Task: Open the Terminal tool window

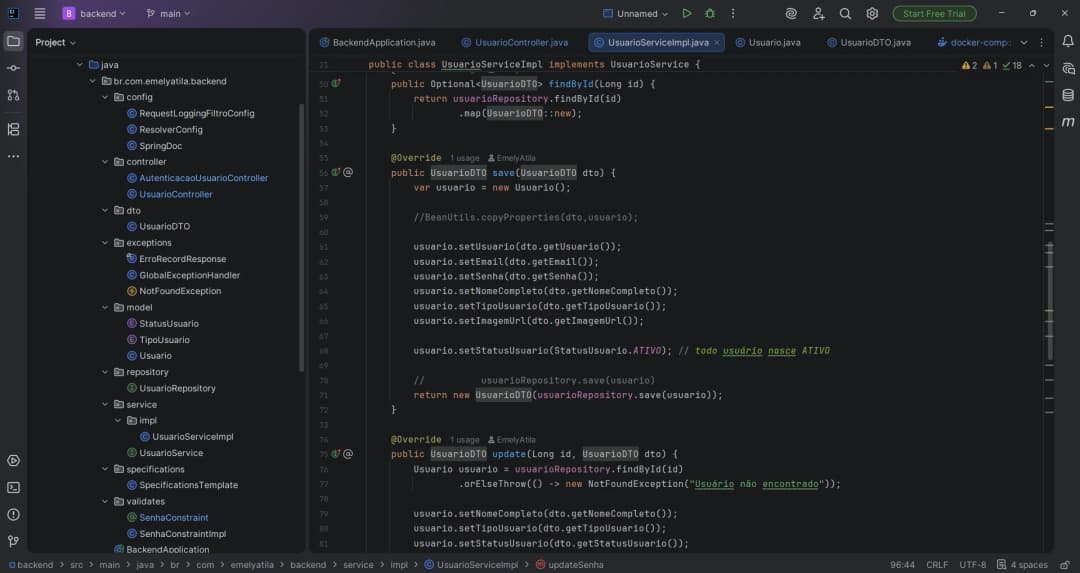Action: 13,487
